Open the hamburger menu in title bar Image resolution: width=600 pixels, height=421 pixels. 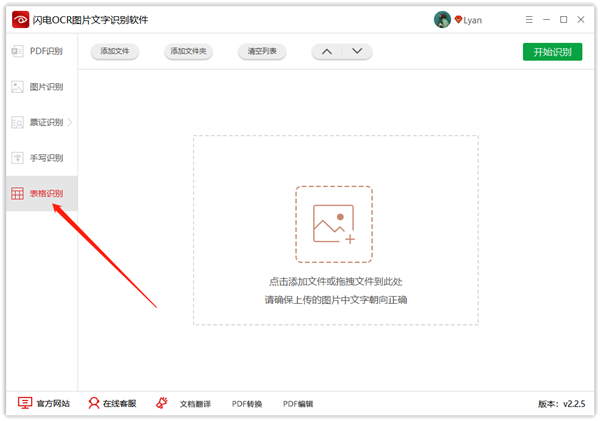tap(529, 20)
